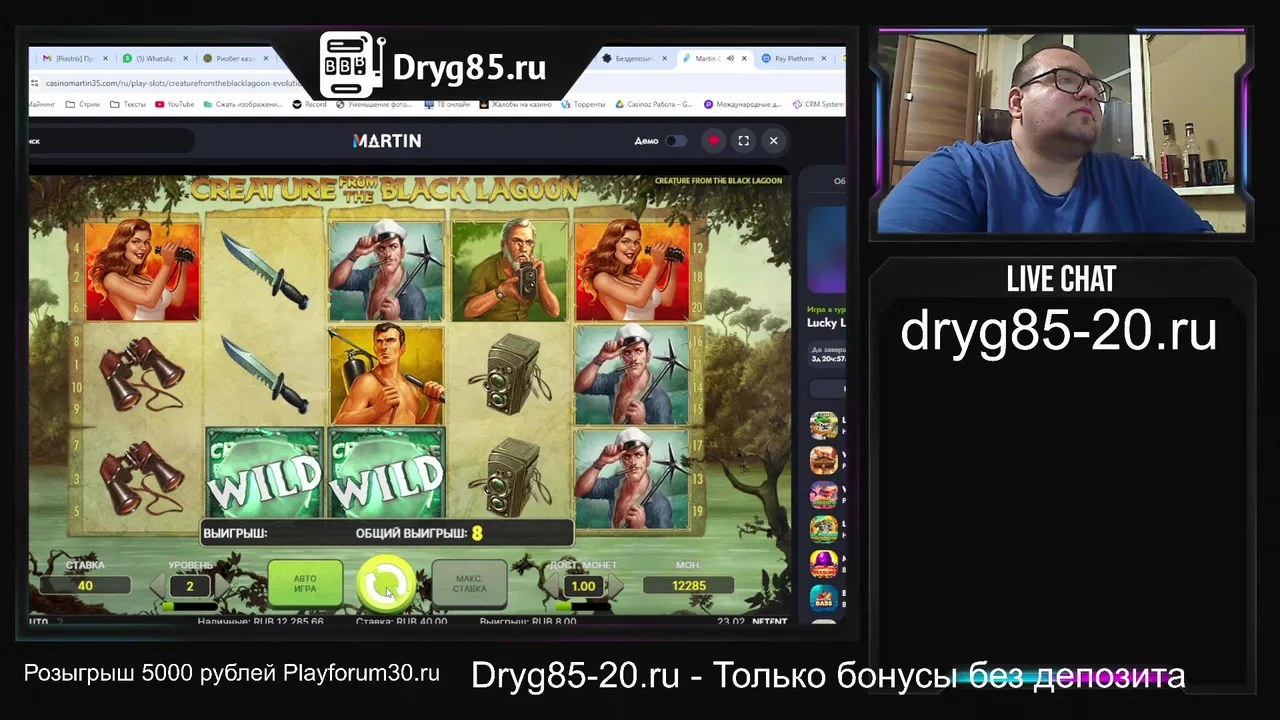Screen dimensions: 1280x720
Task: Click the Lucky L tournament title
Action: [x=827, y=323]
